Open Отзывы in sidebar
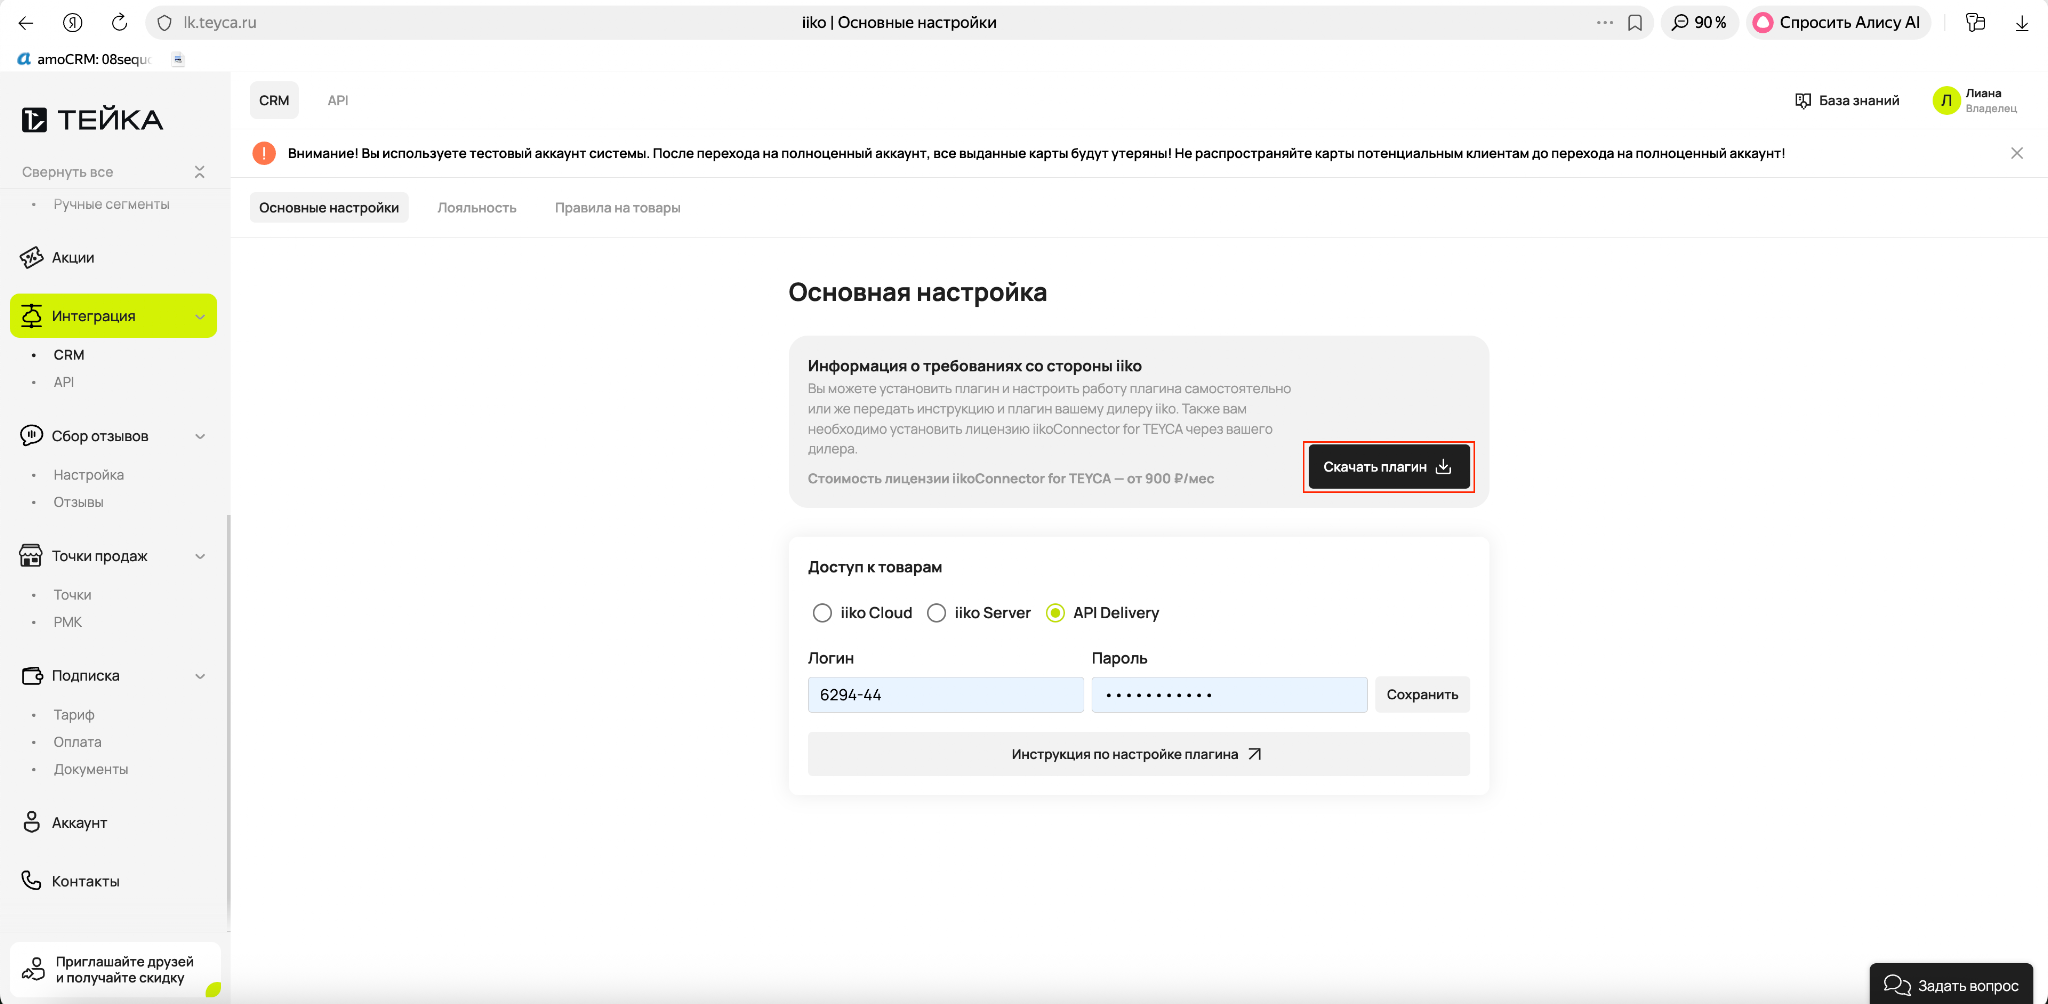 click(78, 502)
